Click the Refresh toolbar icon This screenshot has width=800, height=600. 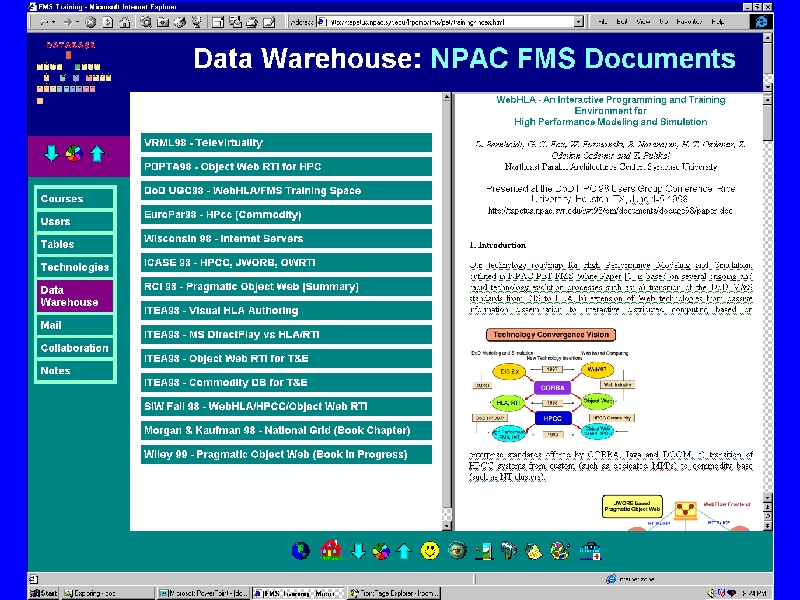[x=108, y=22]
